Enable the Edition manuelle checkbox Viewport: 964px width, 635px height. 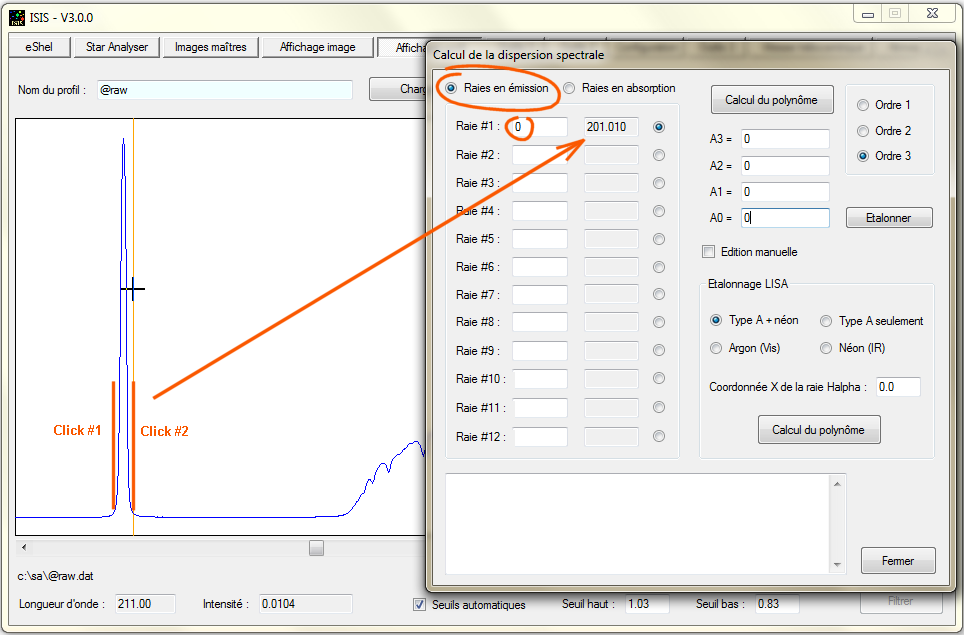(709, 252)
